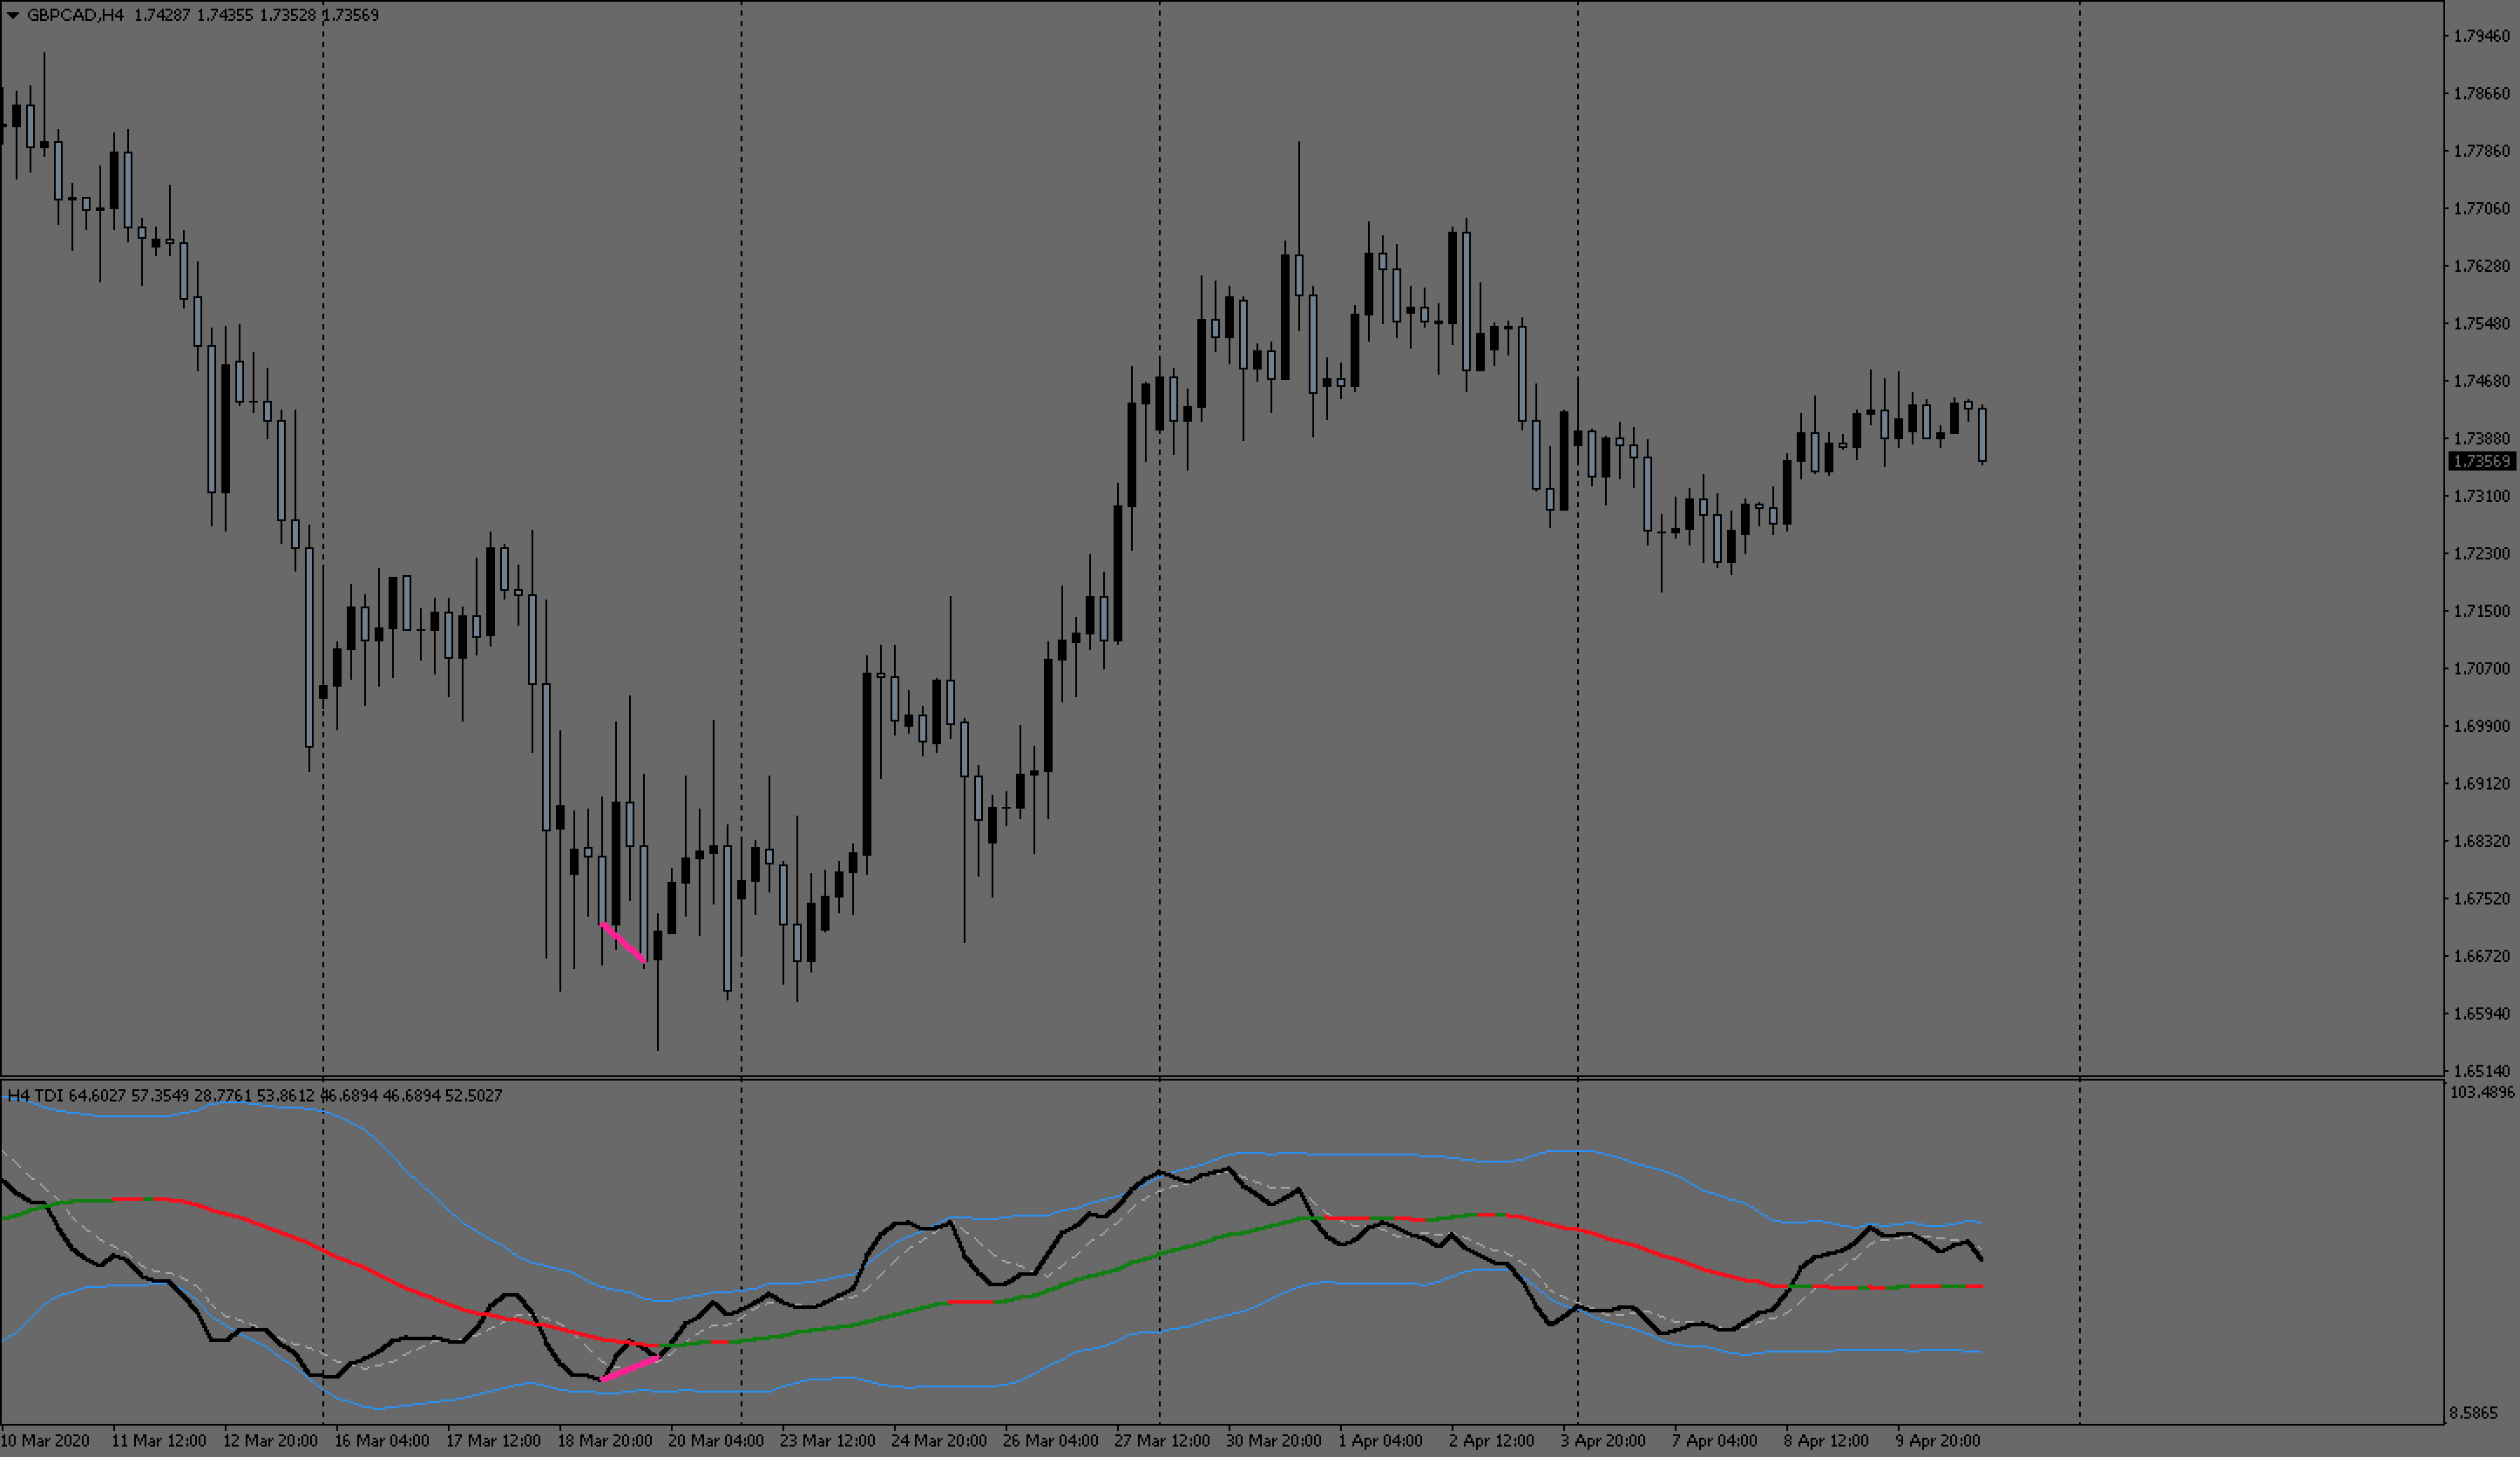Click the H4 TDI indicator label

point(36,1096)
